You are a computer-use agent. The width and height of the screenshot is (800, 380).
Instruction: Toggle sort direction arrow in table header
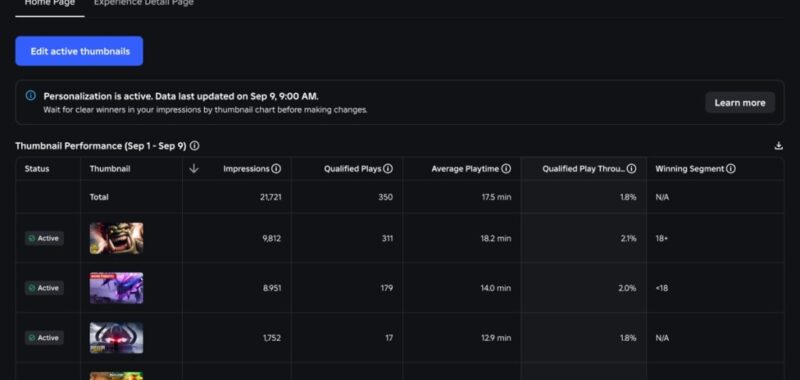point(193,169)
